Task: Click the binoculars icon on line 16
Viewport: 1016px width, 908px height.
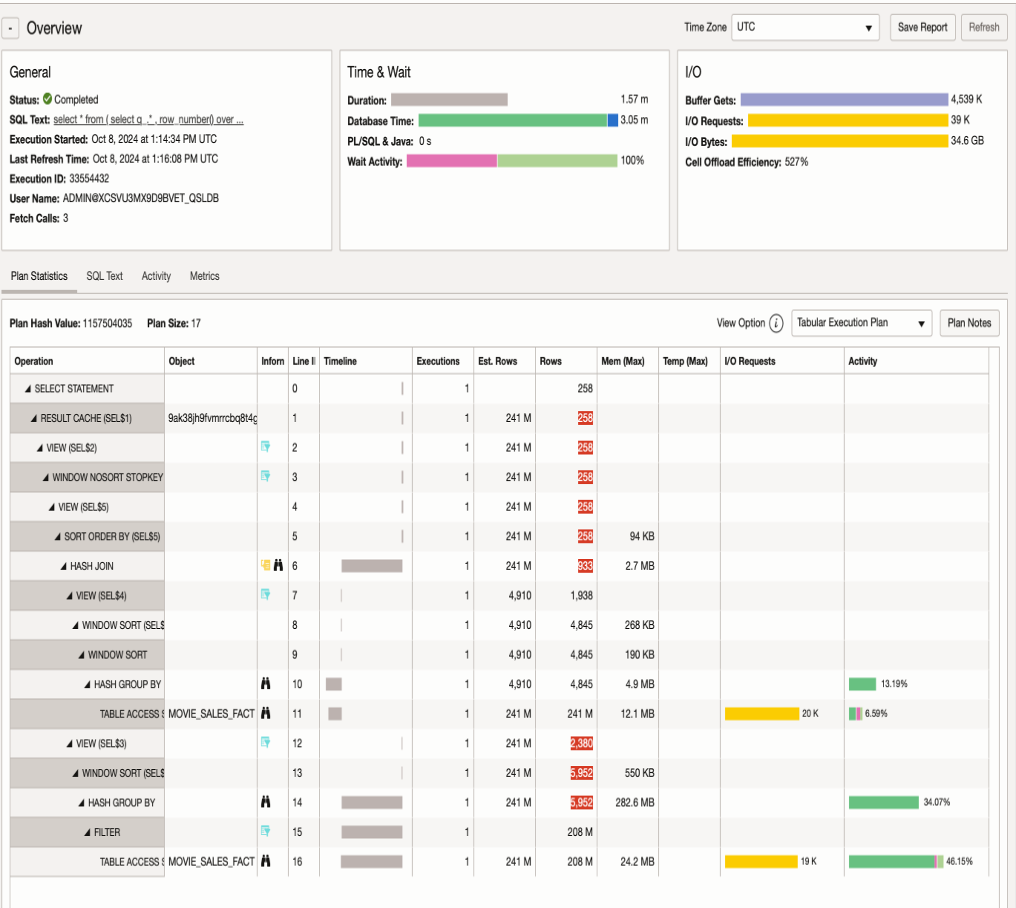Action: (x=266, y=861)
